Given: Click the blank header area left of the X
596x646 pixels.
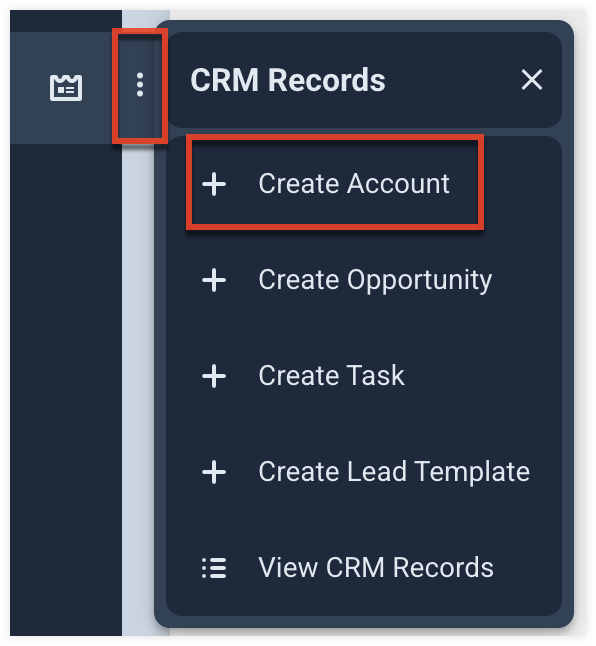Looking at the screenshot, I should point(452,80).
